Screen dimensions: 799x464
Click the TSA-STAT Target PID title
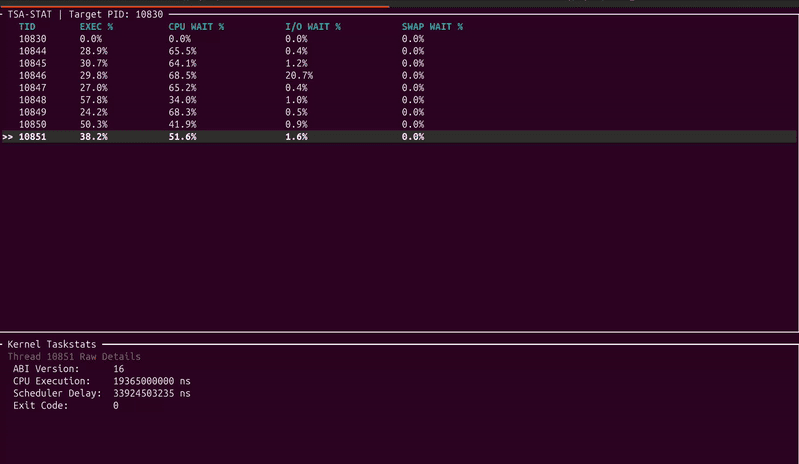point(85,14)
